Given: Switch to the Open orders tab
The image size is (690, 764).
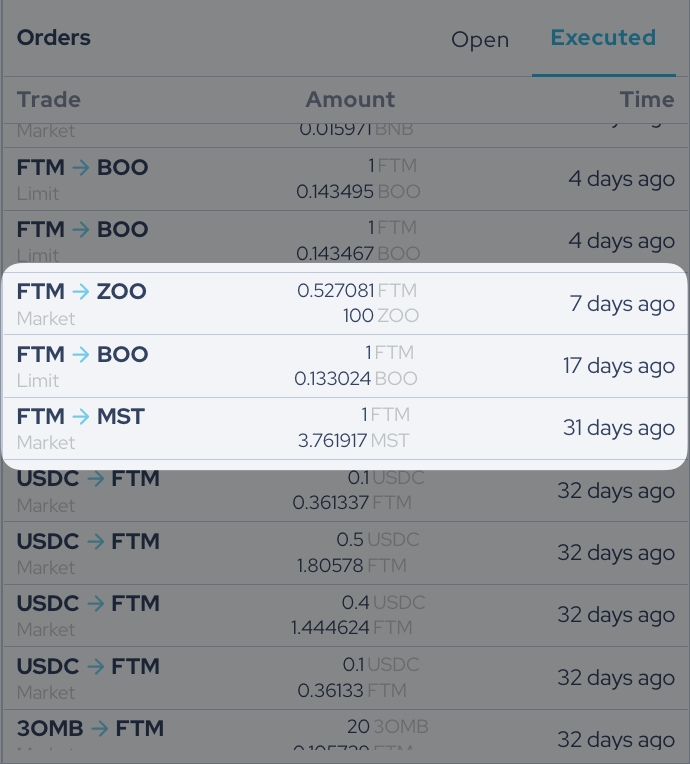Looking at the screenshot, I should pos(479,40).
